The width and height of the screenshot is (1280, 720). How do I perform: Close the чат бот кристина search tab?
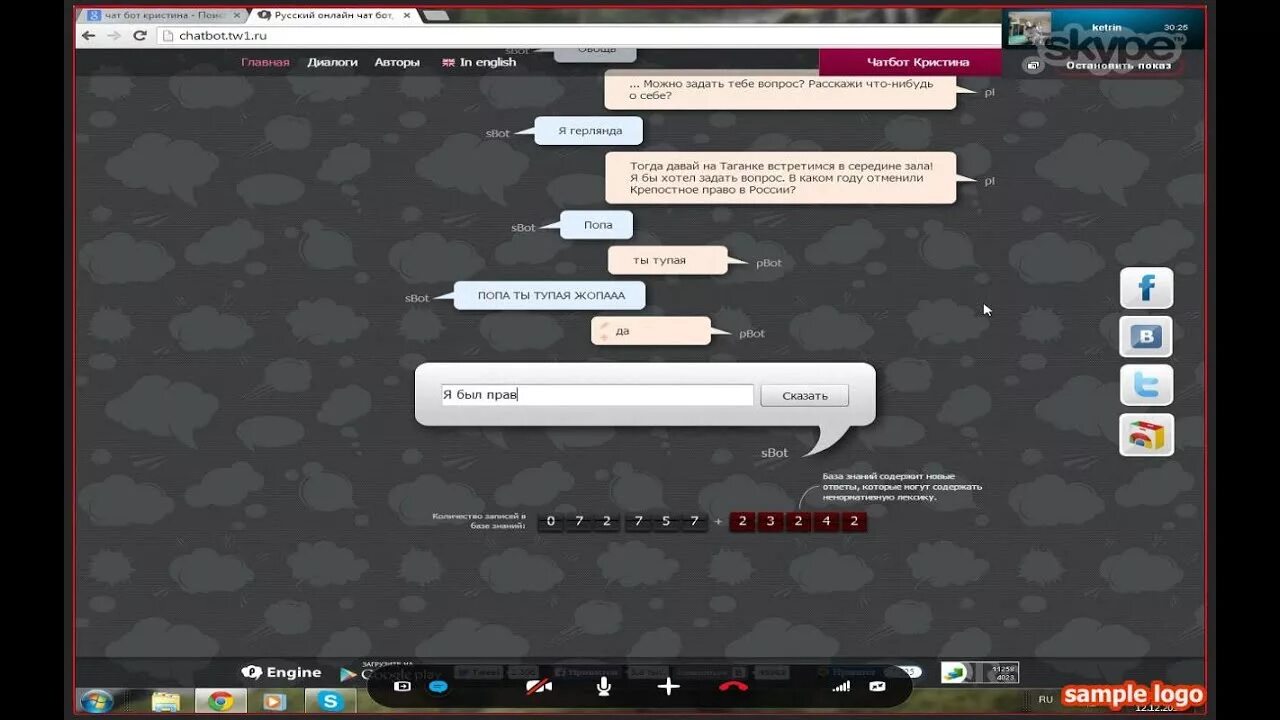click(237, 15)
